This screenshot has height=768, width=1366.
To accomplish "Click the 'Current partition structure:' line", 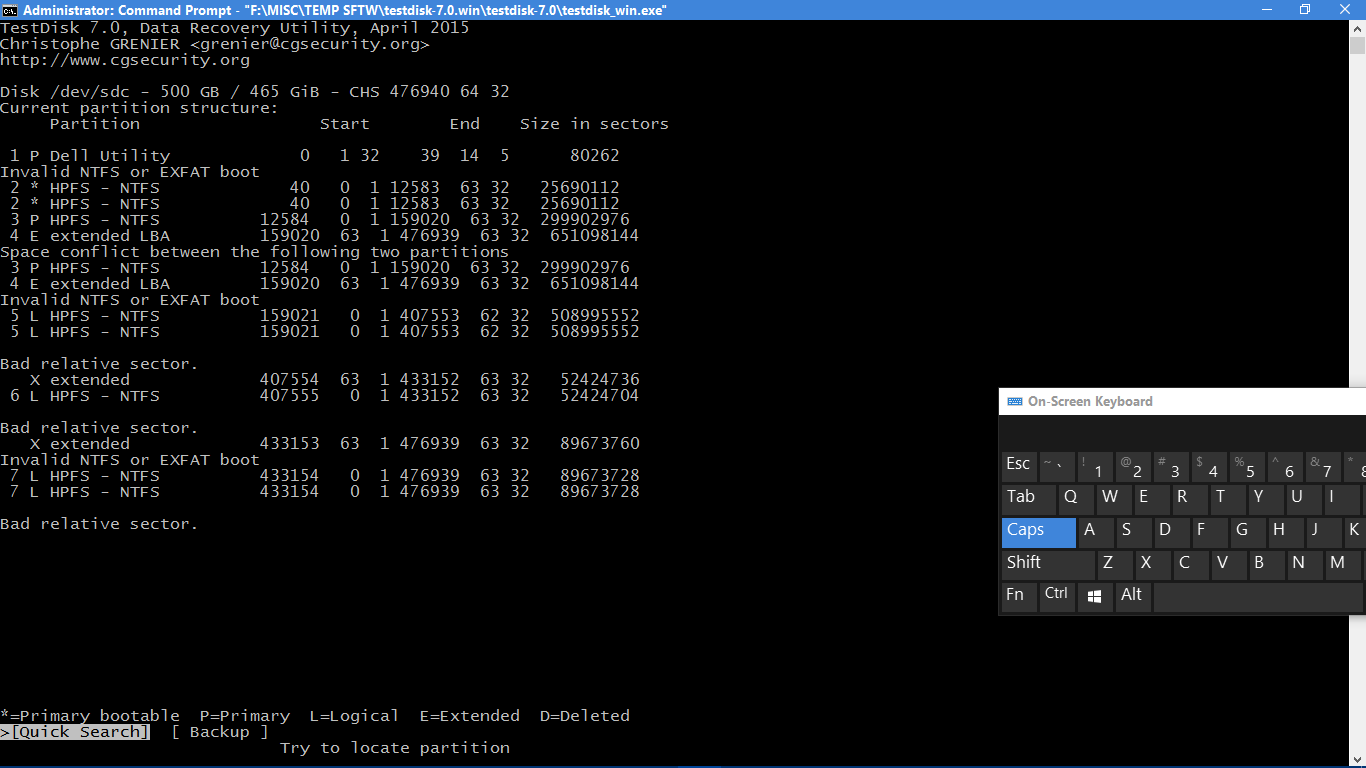I will coord(140,108).
